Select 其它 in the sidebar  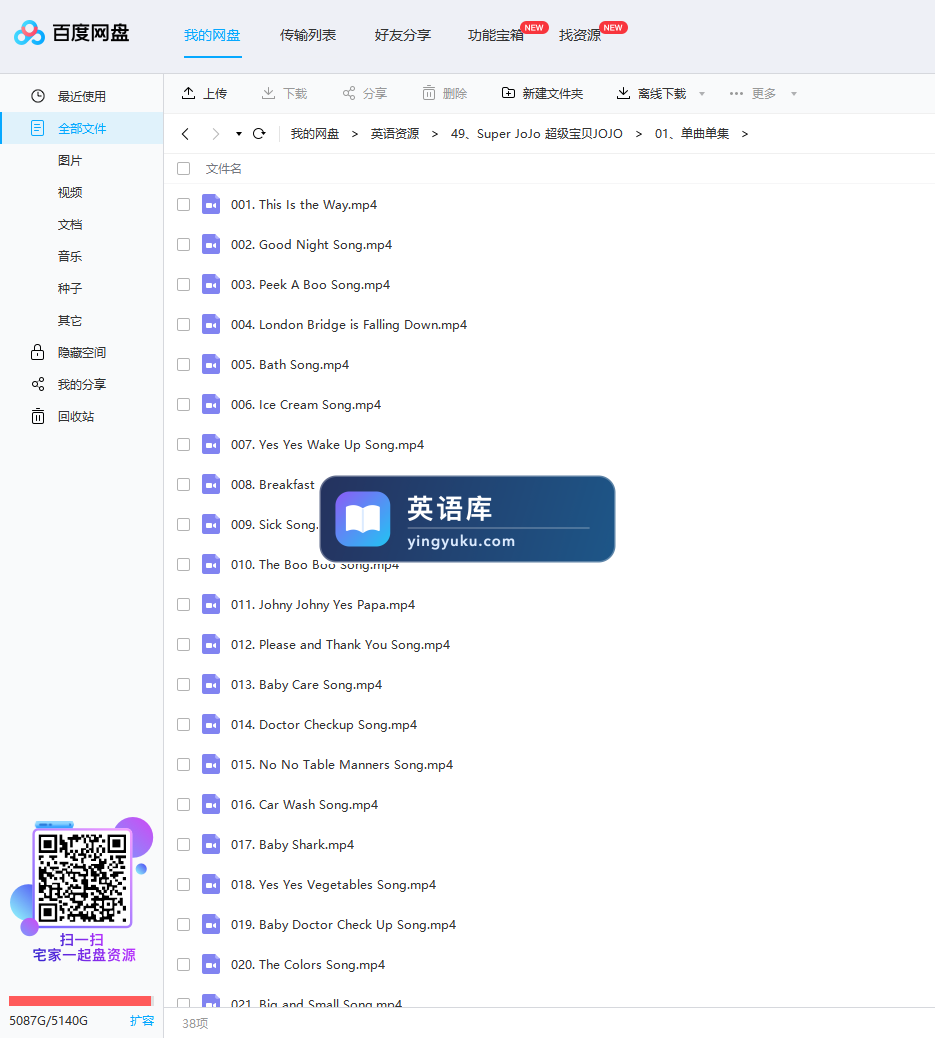(70, 320)
